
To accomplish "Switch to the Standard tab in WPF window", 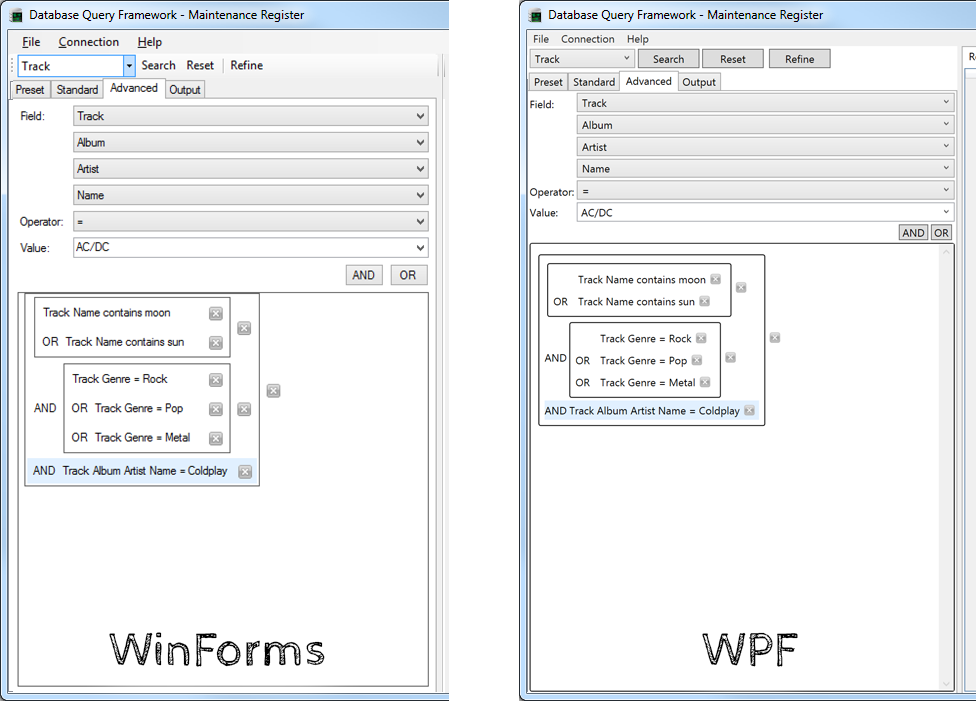I will tap(594, 82).
